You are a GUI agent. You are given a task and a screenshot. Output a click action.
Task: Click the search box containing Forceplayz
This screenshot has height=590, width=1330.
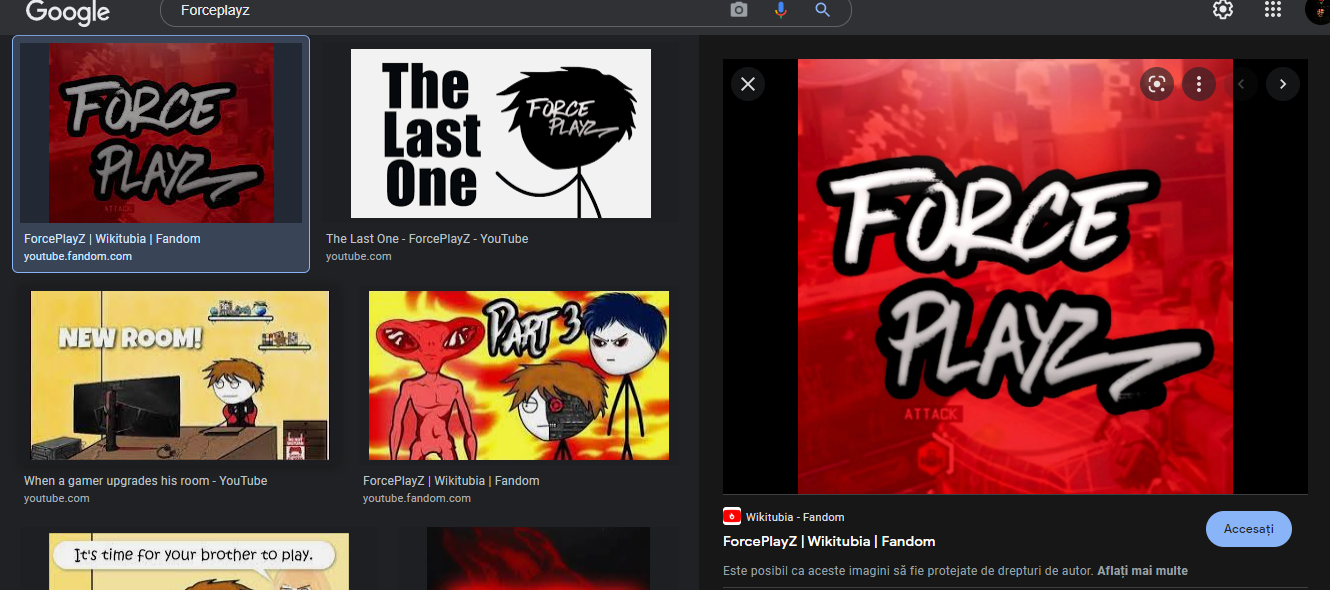coord(506,10)
